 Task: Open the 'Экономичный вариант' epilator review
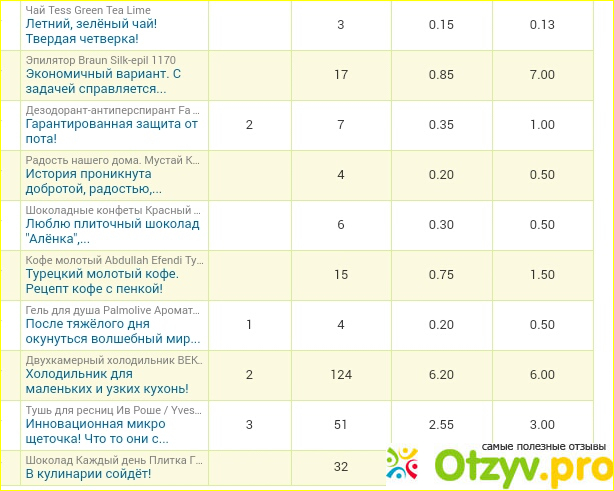(103, 81)
